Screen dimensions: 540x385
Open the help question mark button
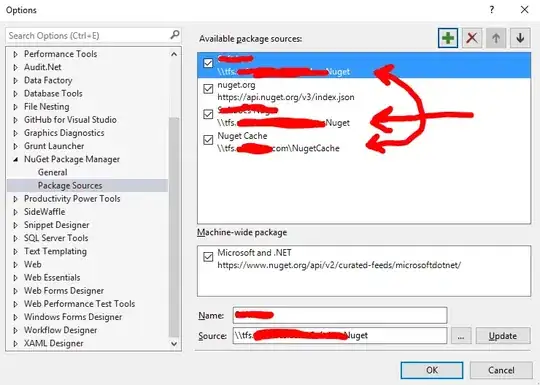(492, 10)
